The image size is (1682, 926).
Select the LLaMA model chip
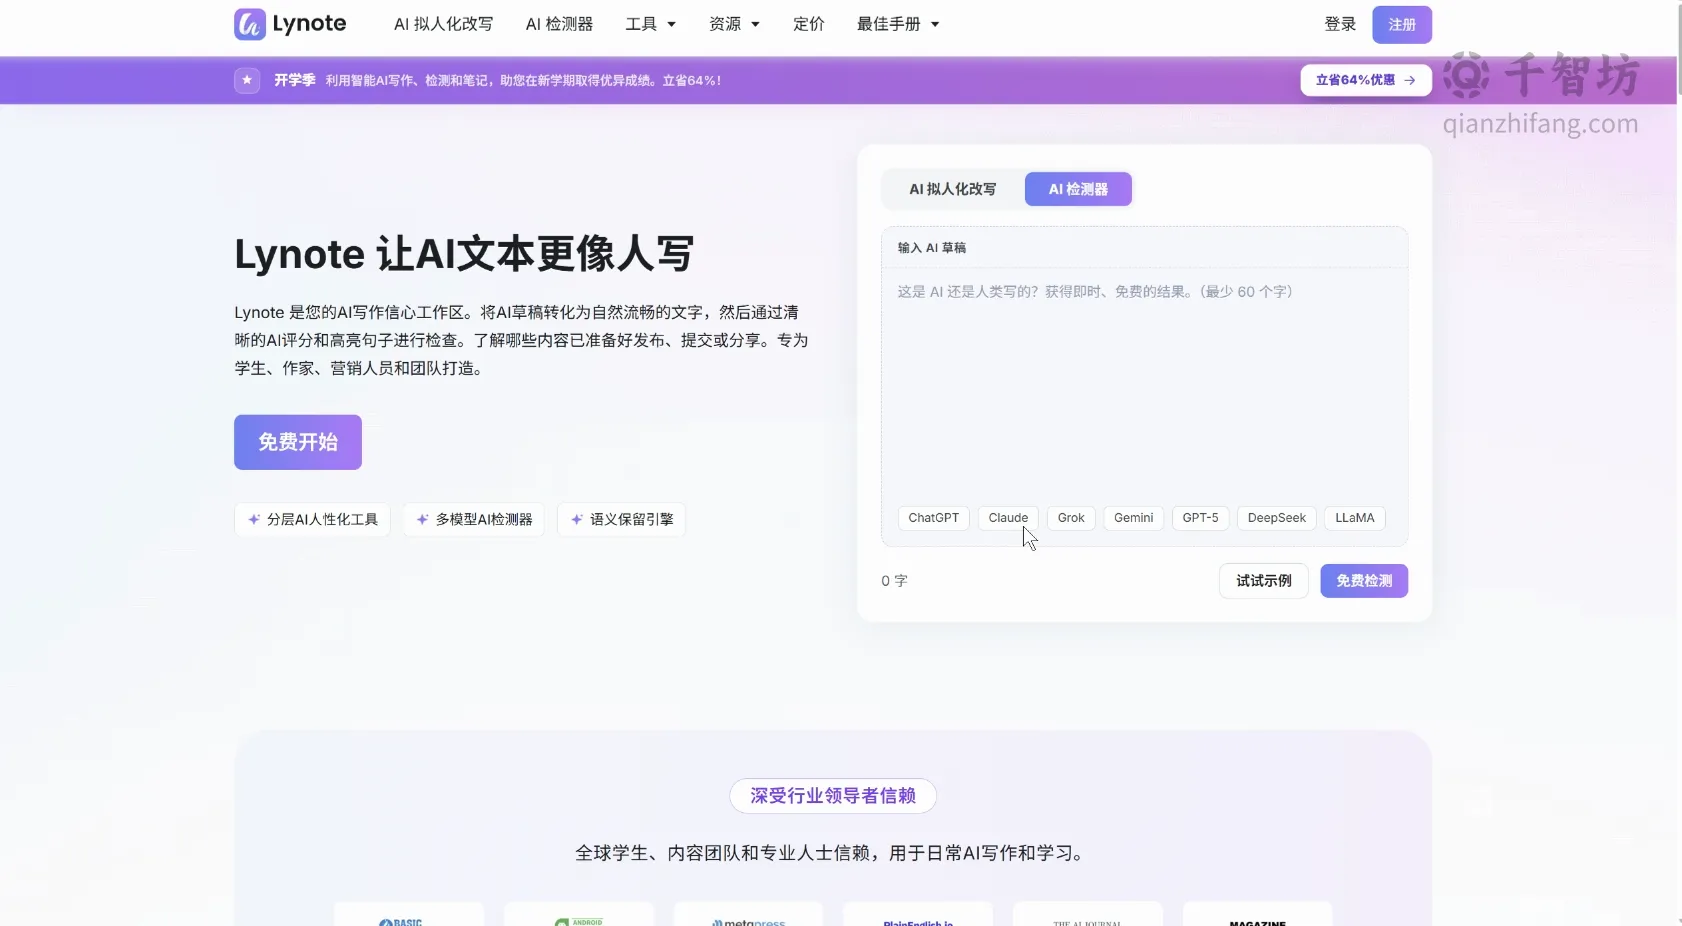click(x=1355, y=518)
